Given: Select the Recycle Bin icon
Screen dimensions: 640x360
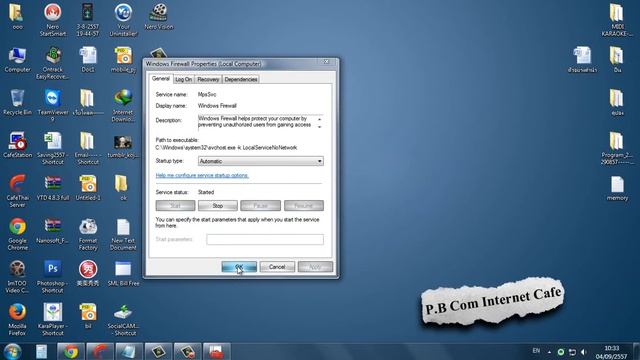Looking at the screenshot, I should coord(17,102).
